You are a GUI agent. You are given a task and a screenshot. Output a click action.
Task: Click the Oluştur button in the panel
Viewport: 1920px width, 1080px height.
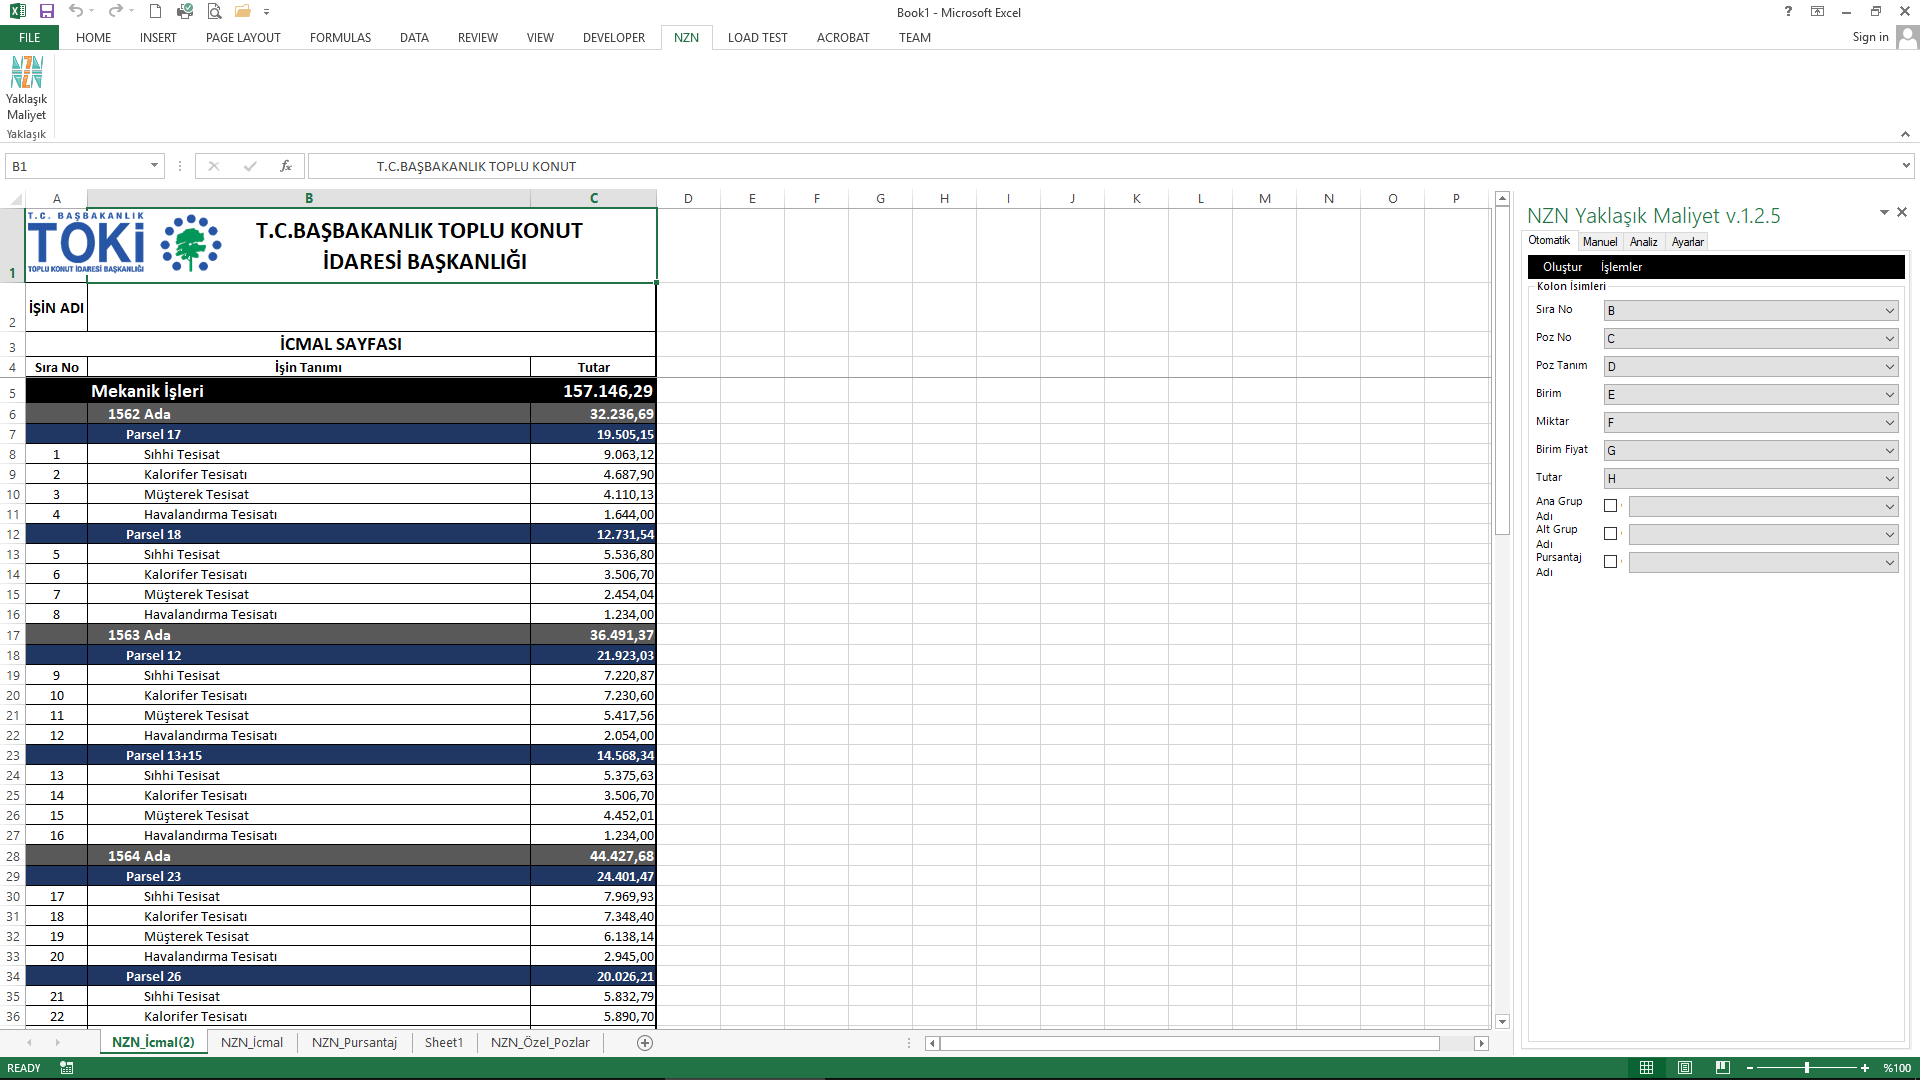tap(1562, 267)
